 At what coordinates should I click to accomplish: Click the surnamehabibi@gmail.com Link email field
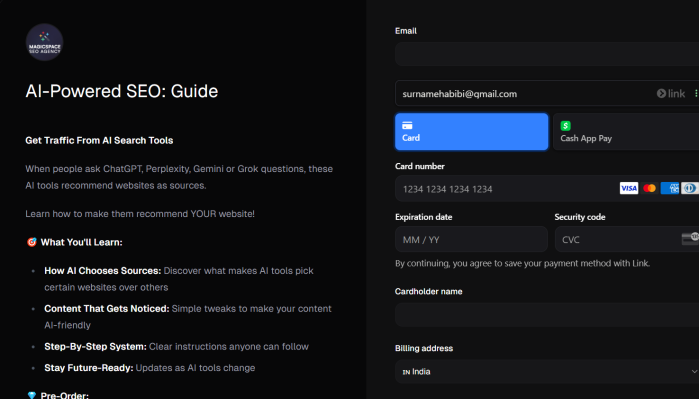(x=547, y=93)
